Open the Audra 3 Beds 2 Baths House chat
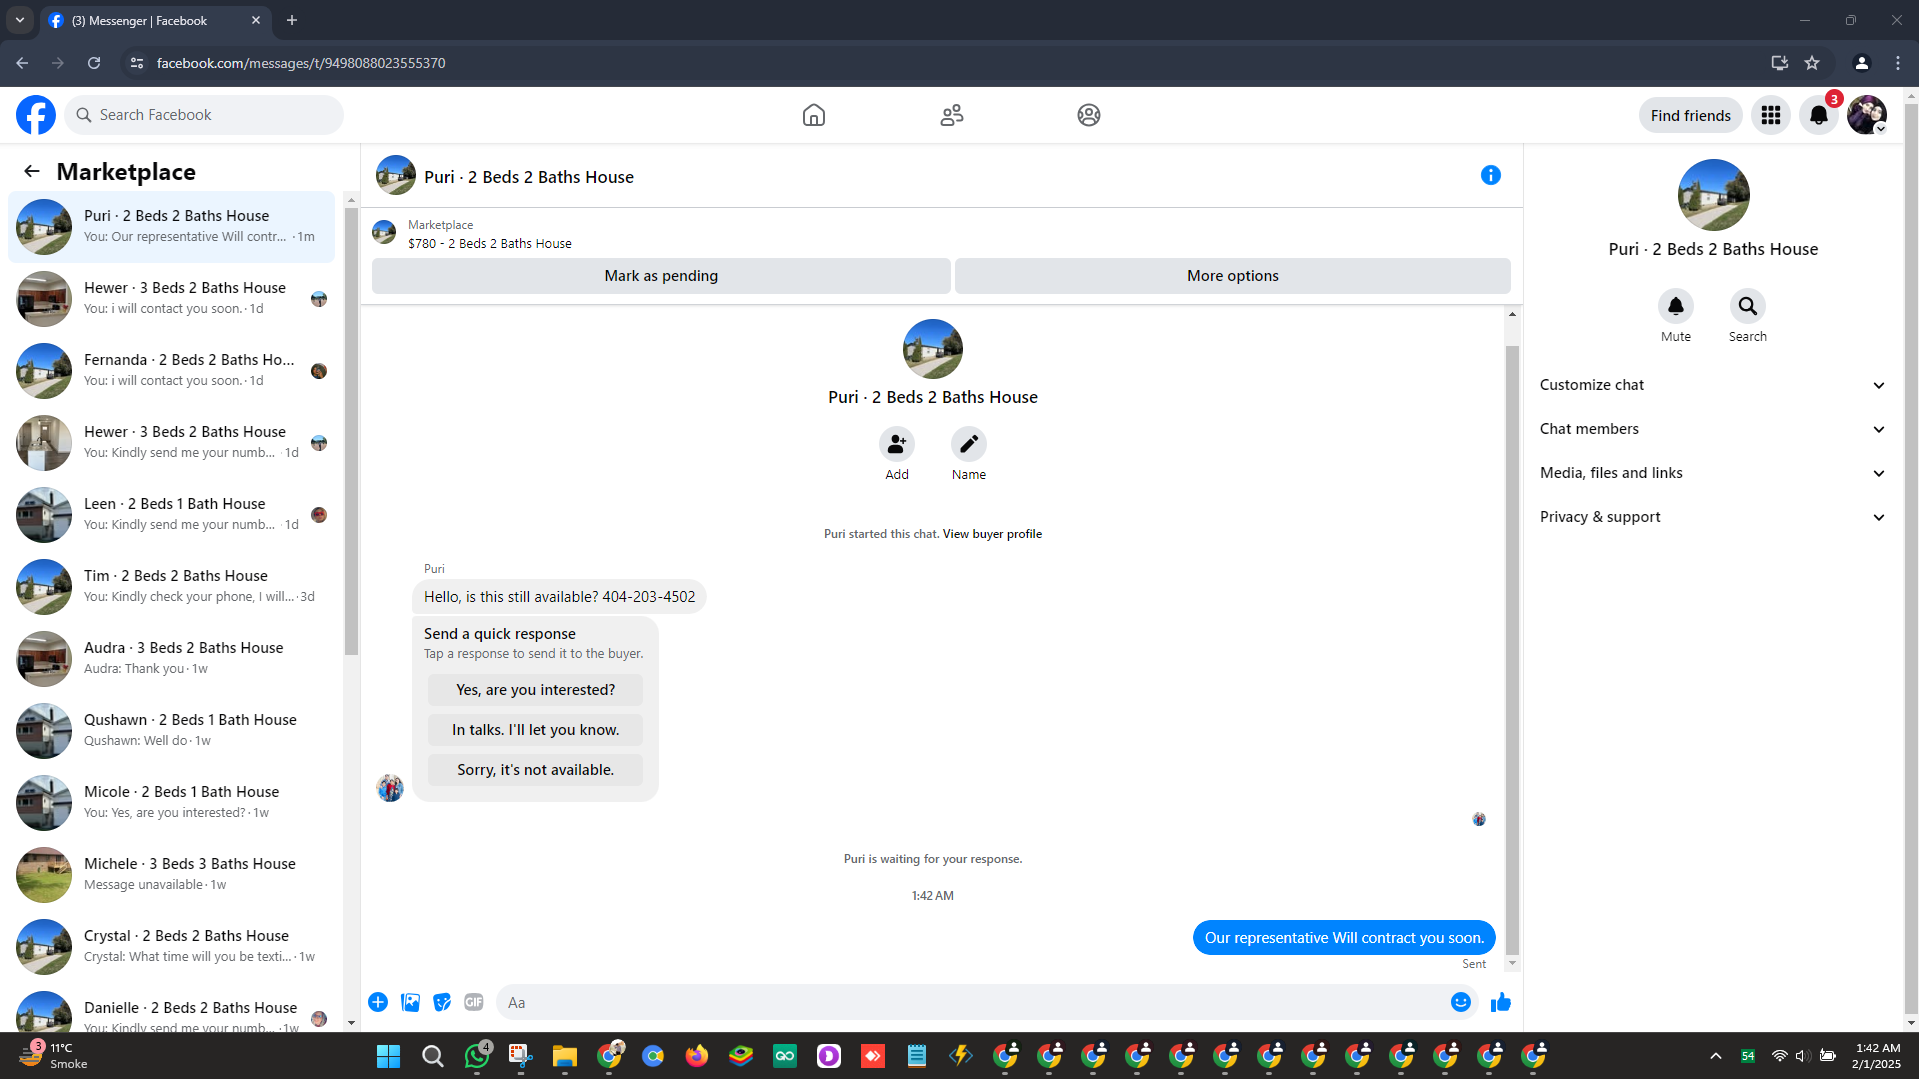Viewport: 1919px width, 1079px height. [171, 659]
